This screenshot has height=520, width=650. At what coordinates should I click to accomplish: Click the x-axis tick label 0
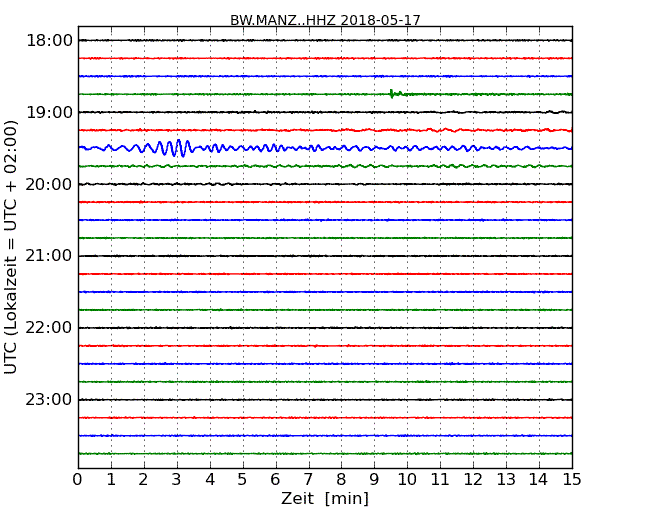point(78,480)
